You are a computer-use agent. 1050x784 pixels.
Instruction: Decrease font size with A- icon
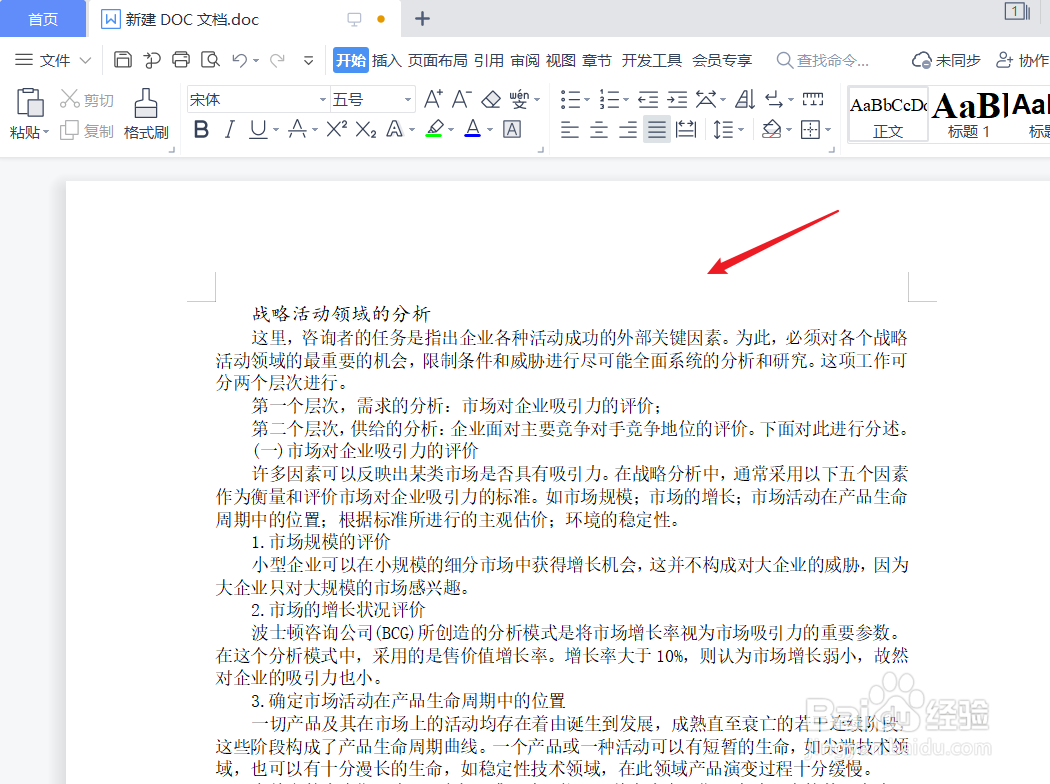coord(462,99)
